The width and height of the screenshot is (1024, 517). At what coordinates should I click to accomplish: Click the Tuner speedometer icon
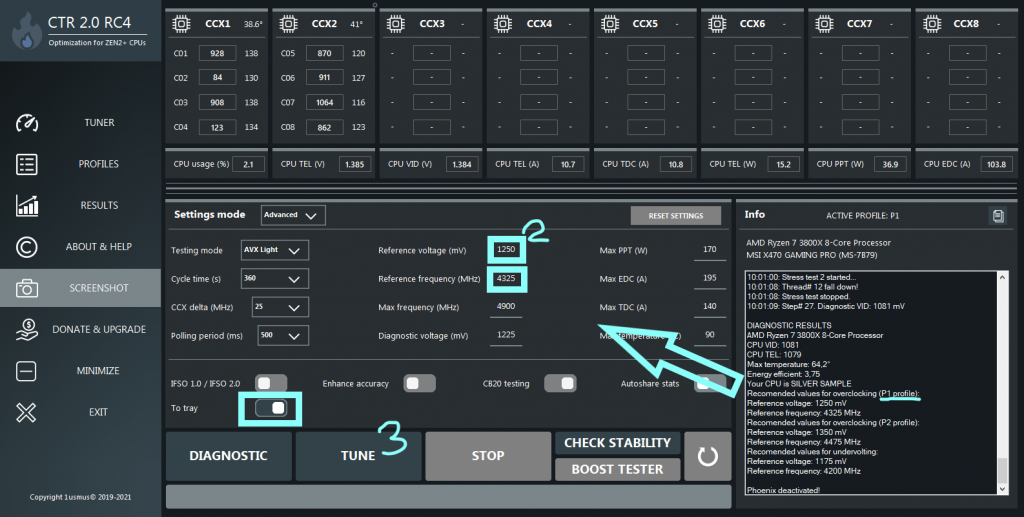(x=27, y=123)
